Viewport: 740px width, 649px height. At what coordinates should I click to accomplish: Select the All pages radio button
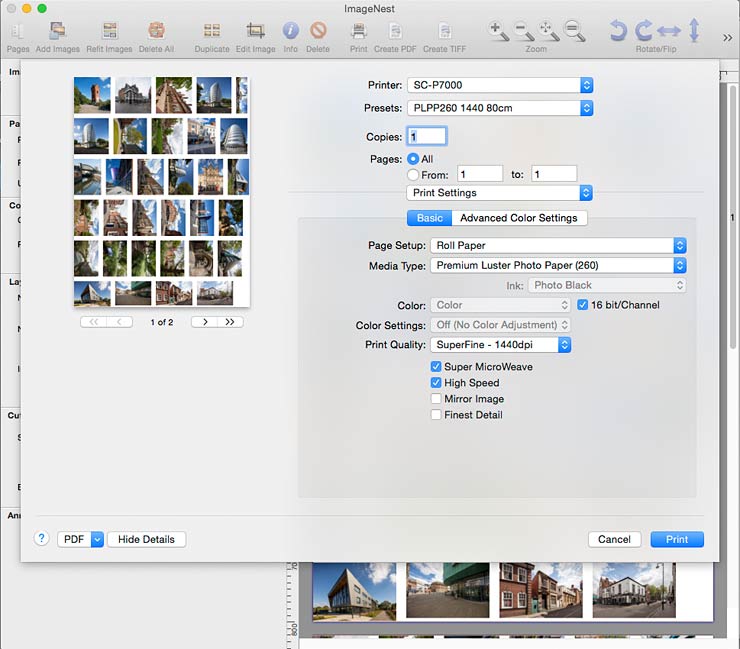pos(413,159)
